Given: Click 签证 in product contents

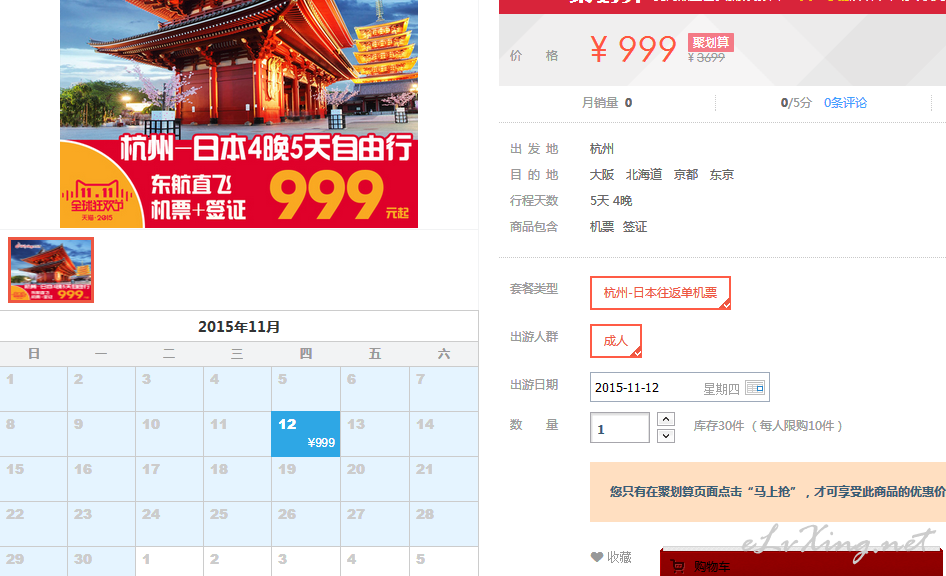Looking at the screenshot, I should 635,227.
